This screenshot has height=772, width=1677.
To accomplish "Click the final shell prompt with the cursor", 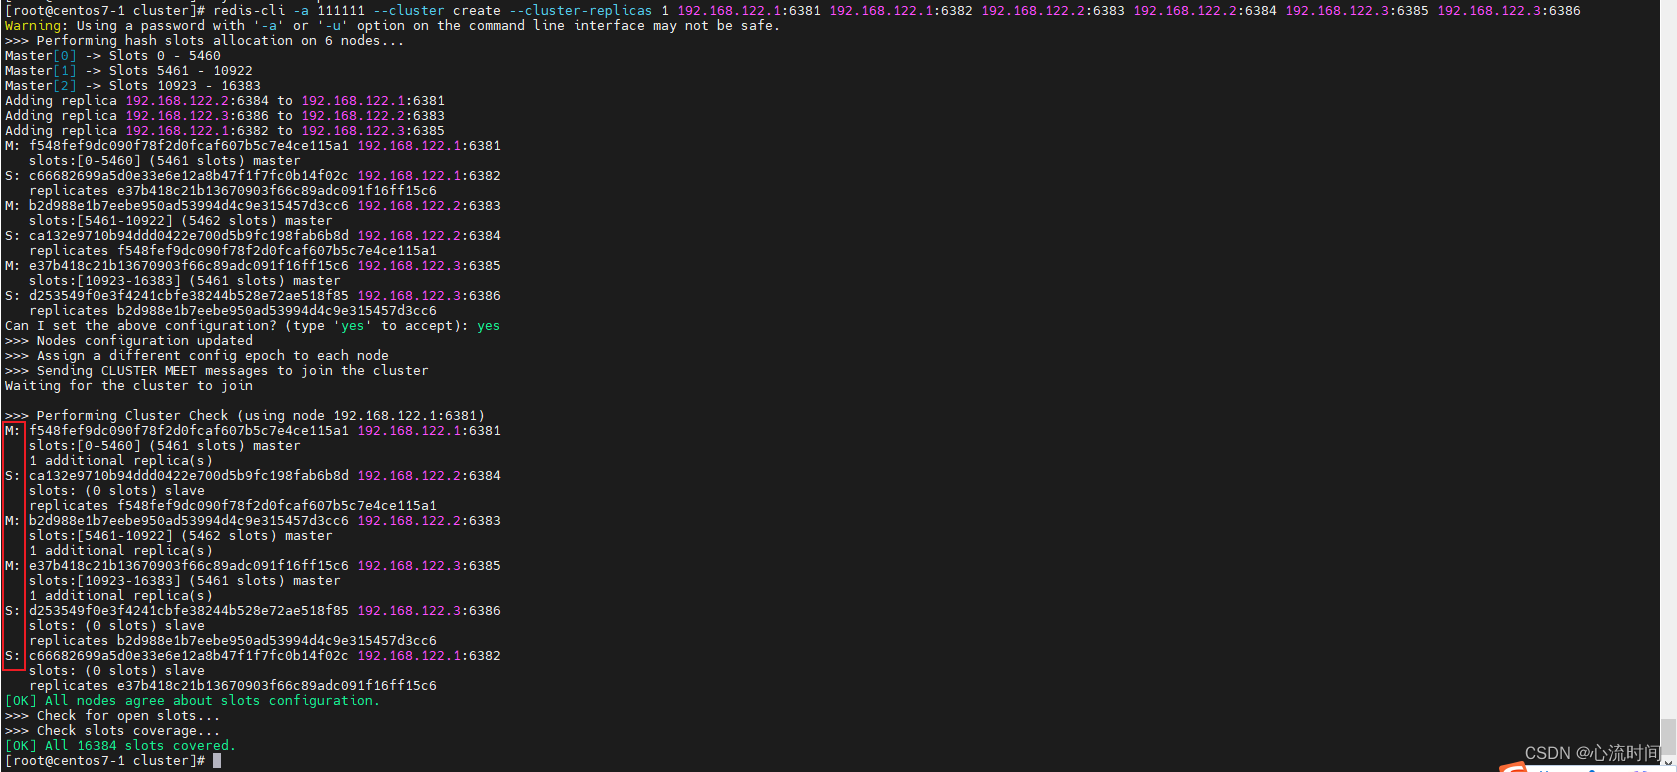I will (x=113, y=760).
